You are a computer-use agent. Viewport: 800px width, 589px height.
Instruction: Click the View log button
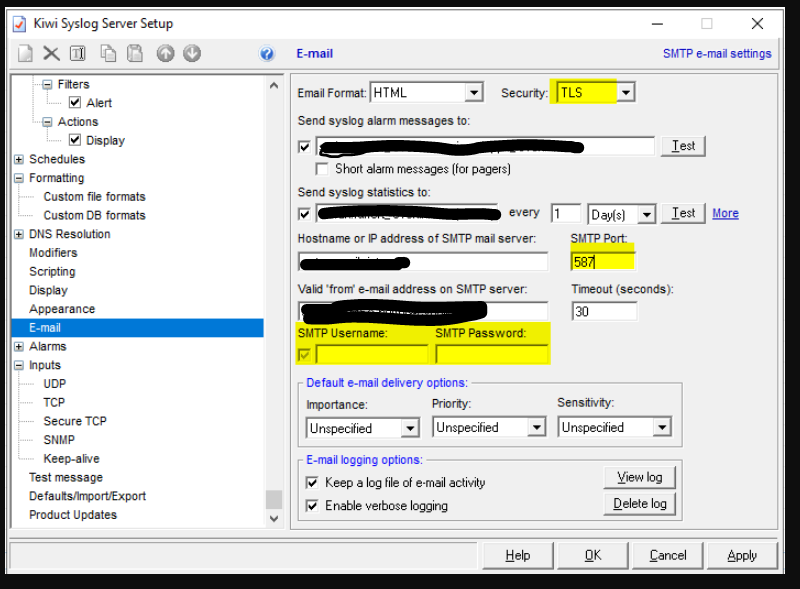click(639, 477)
